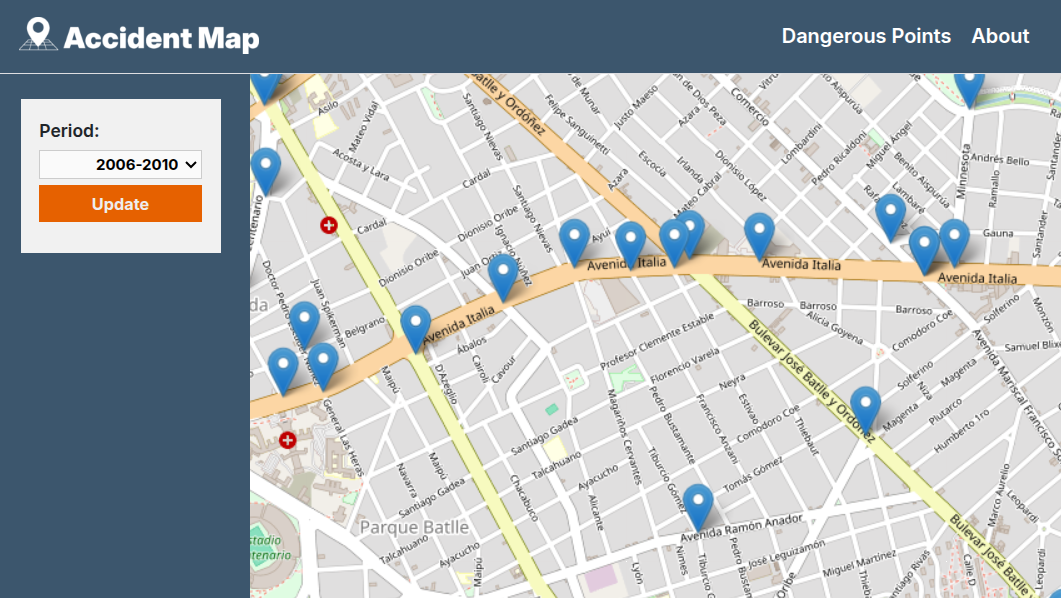This screenshot has height=598, width=1061.
Task: Select the pin covering the Doctor Pedro Escuder label
Action: [x=304, y=325]
